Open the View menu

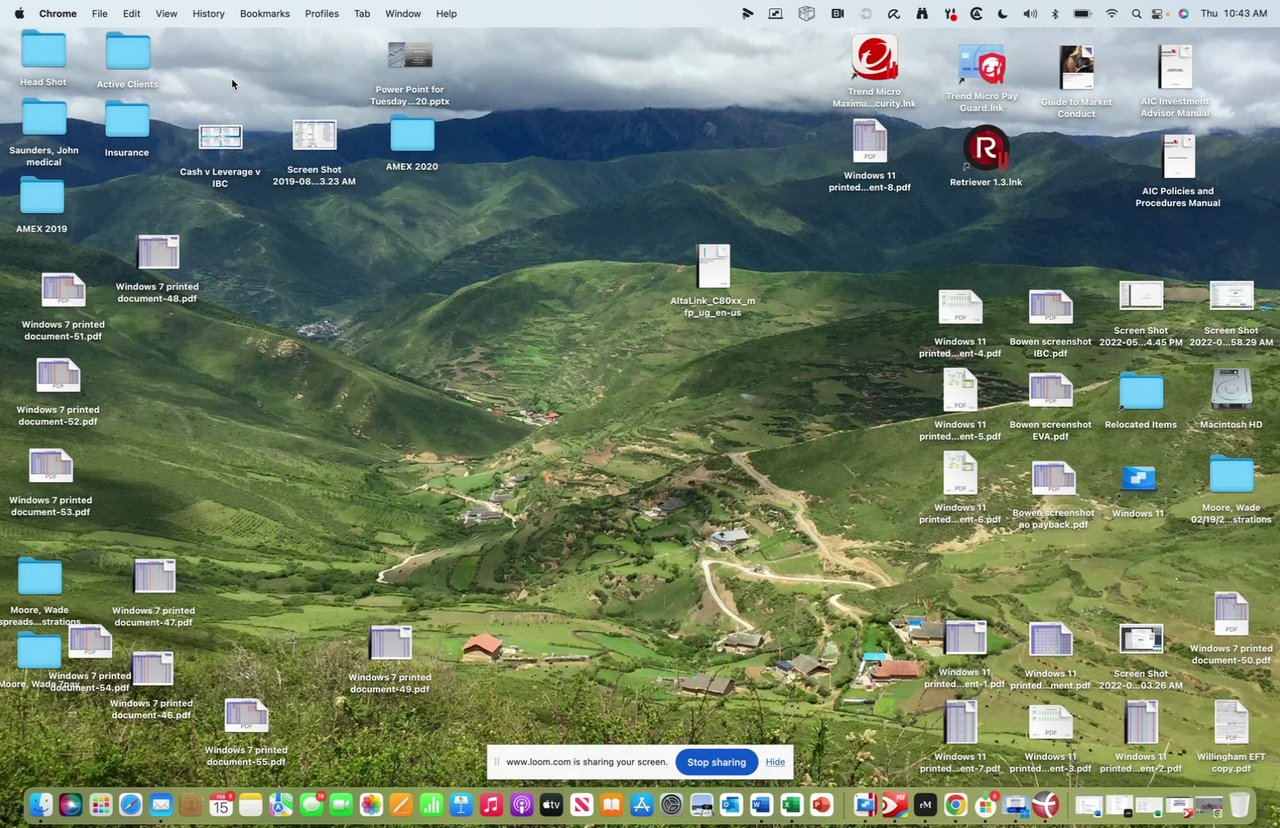166,13
